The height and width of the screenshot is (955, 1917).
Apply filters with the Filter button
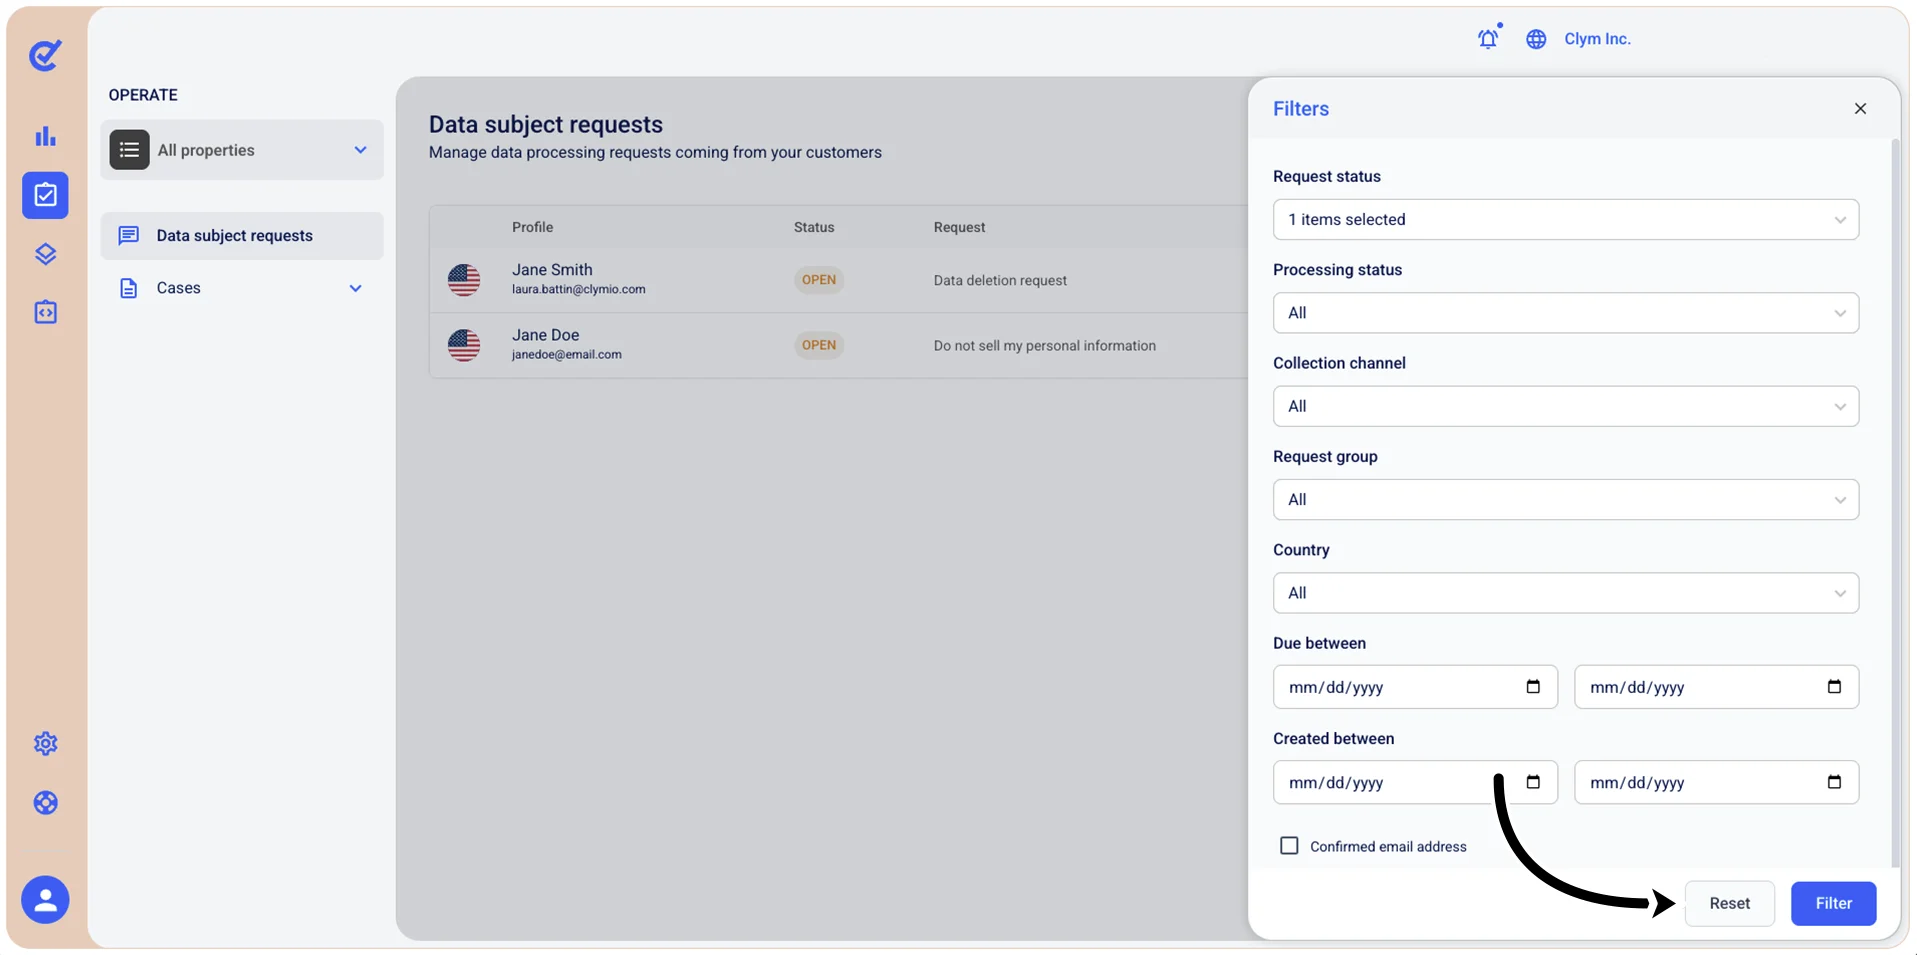pyautogui.click(x=1833, y=903)
